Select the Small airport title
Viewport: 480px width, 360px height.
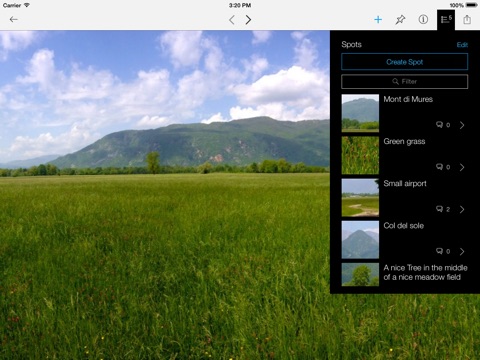pos(405,184)
